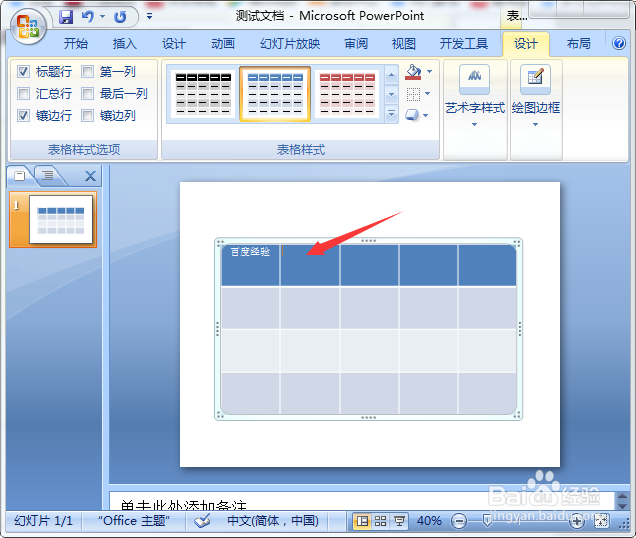Apply the red table style thumbnail
This screenshot has width=636, height=538.
[x=347, y=94]
